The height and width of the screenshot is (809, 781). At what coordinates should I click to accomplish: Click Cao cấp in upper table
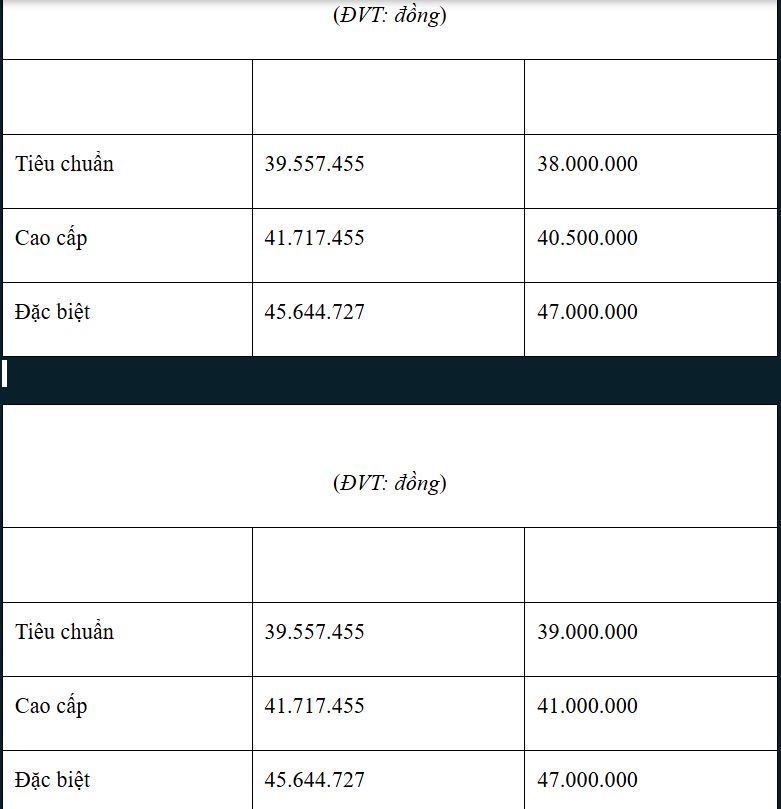pyautogui.click(x=51, y=239)
